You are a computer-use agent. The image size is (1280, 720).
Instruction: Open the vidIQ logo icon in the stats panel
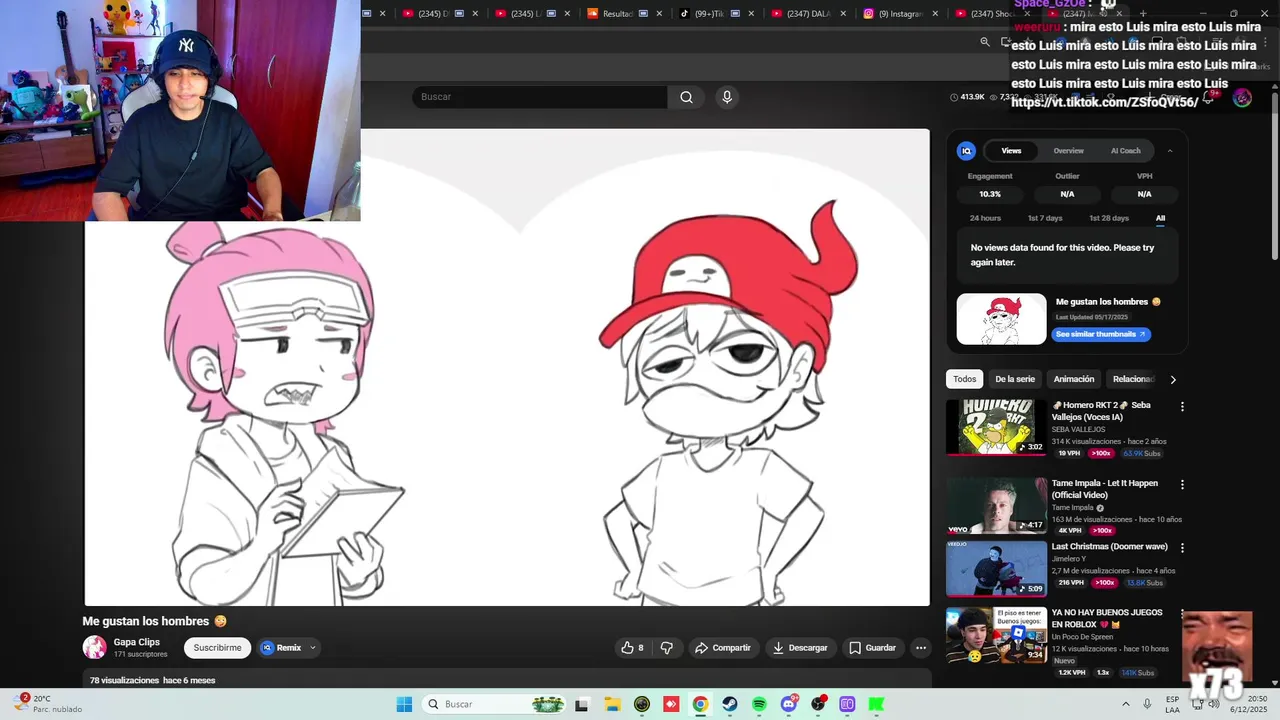coord(966,151)
